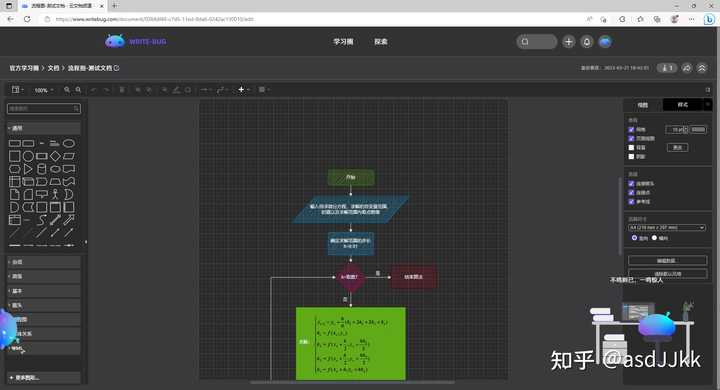Click the header search box
The image size is (720, 390).
coord(537,42)
